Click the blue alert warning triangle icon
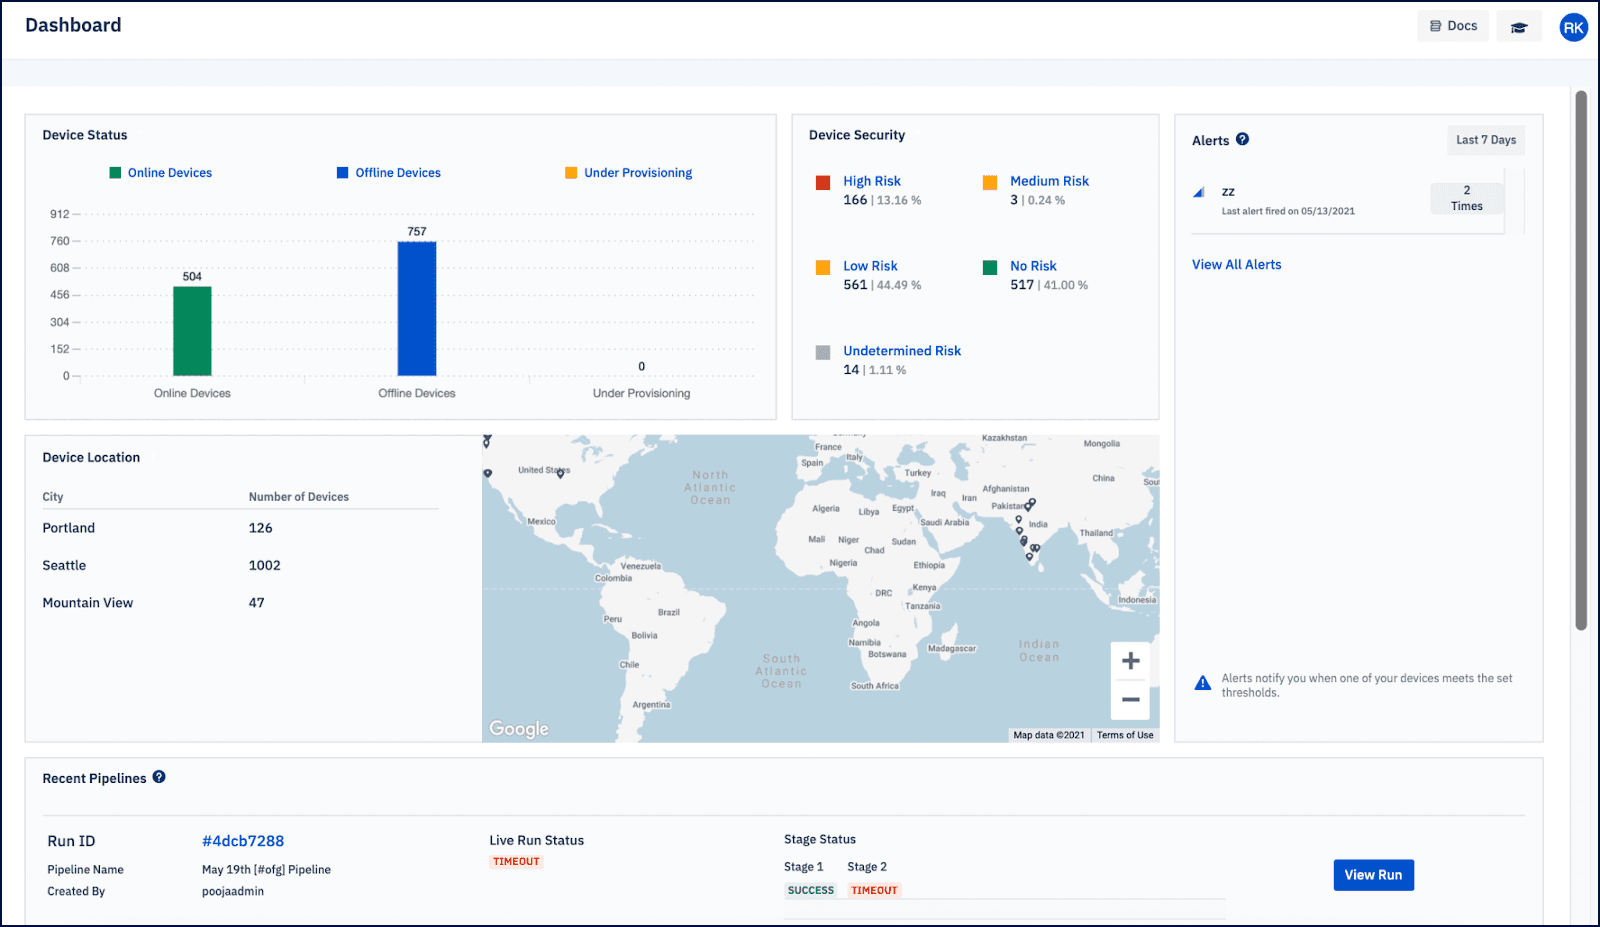Screen dimensions: 1600x927 point(1203,684)
